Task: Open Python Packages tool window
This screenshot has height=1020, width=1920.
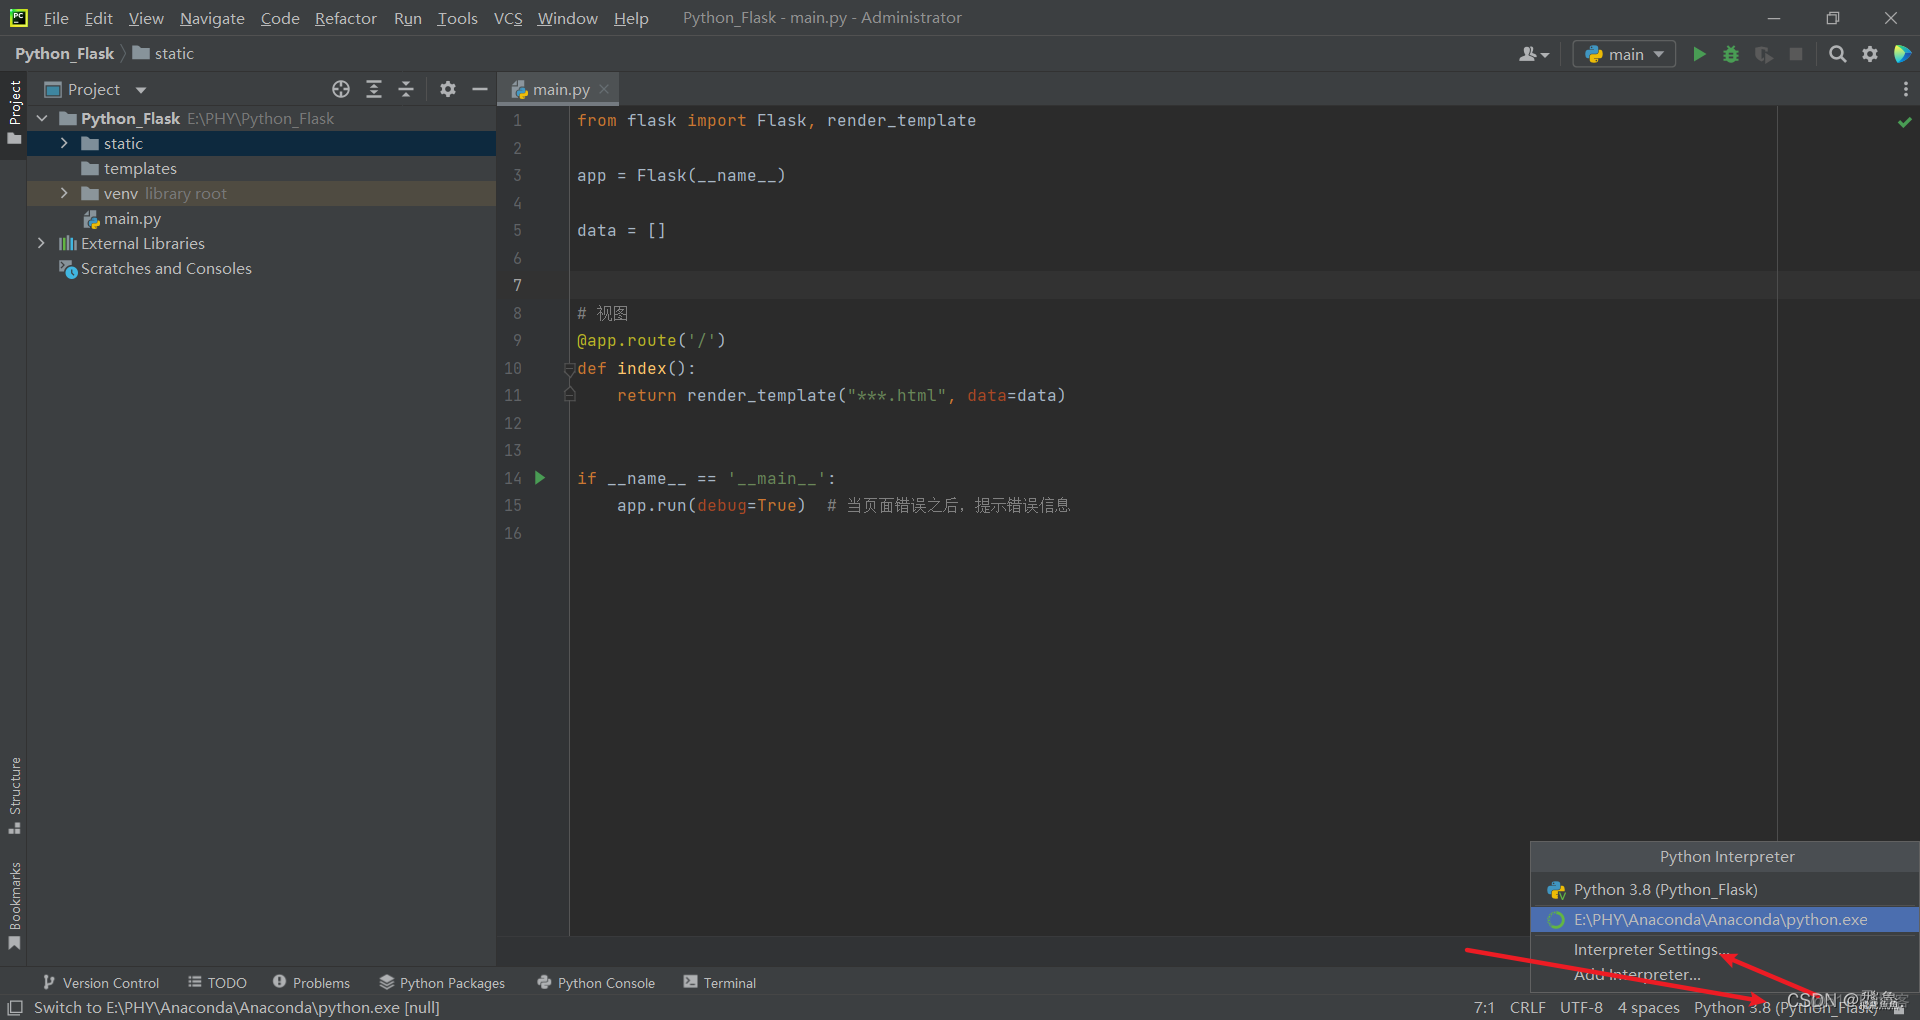Action: 442,983
